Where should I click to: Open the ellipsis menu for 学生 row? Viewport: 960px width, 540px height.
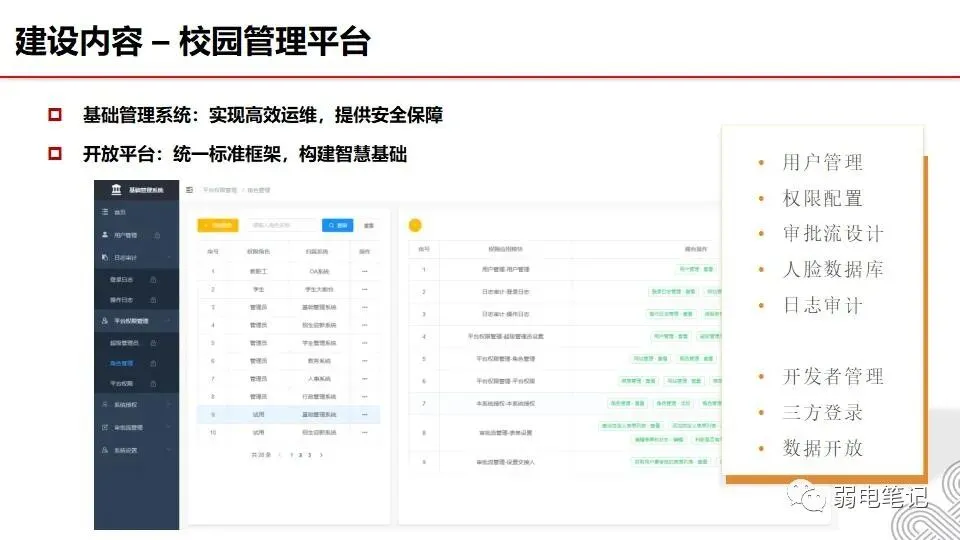point(365,289)
